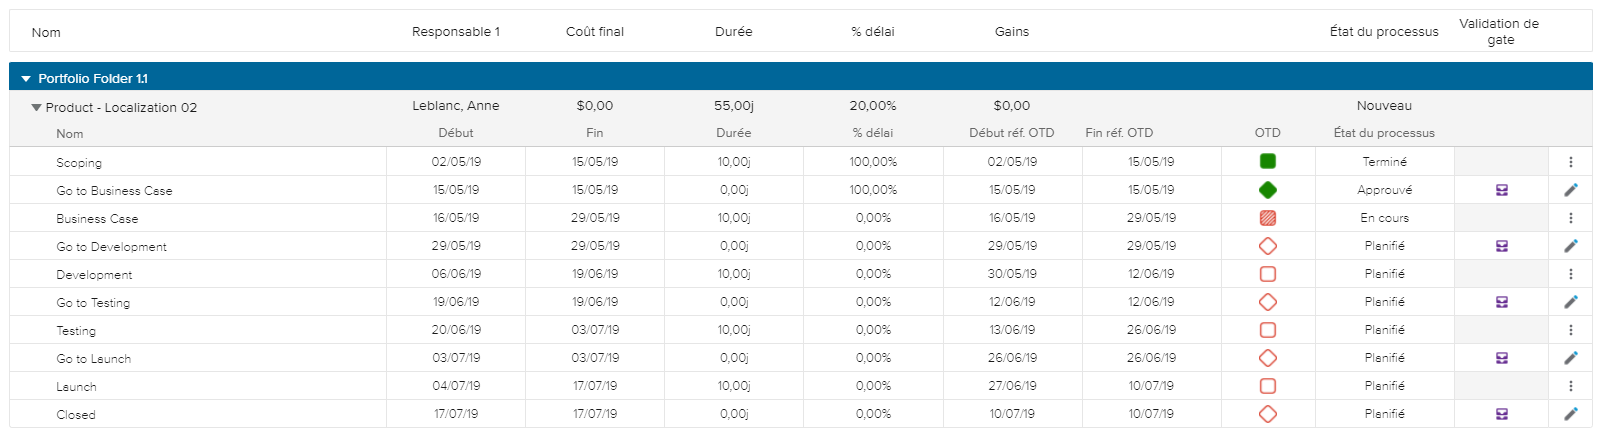Open the Scoping phase name
The image size is (1601, 437).
(x=79, y=163)
